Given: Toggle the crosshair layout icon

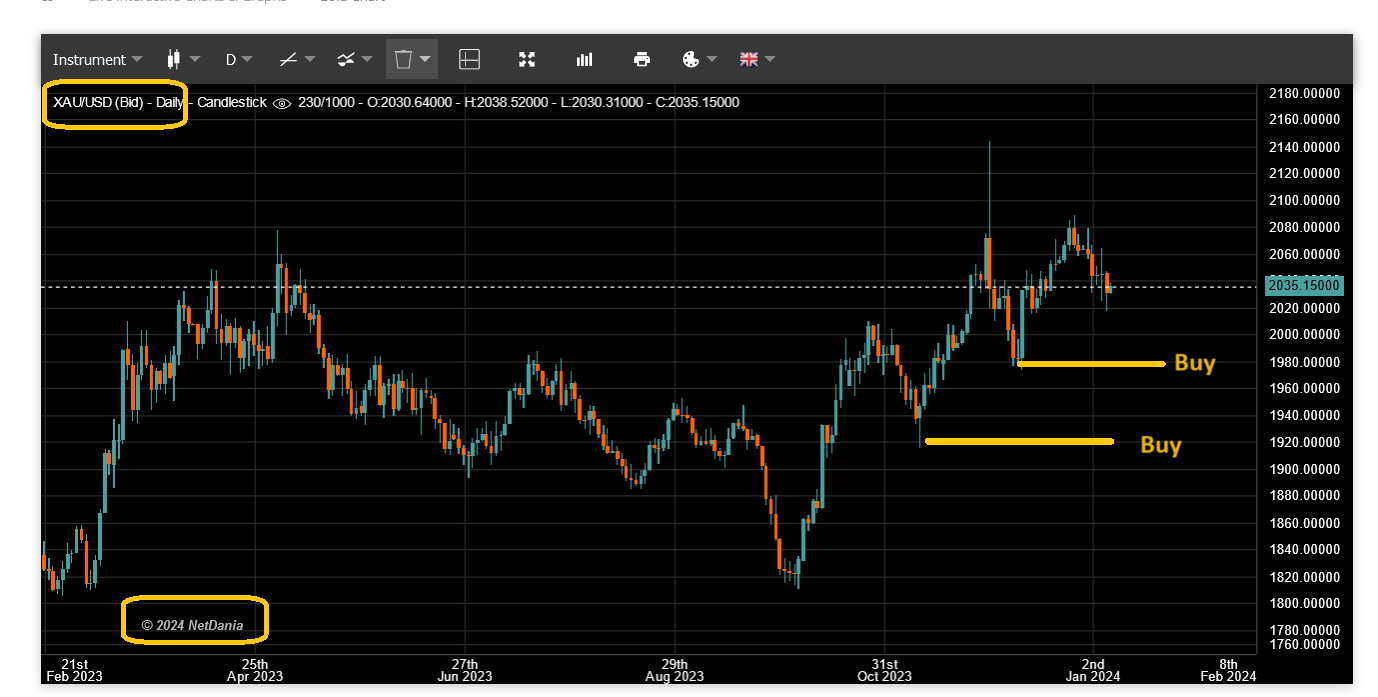Looking at the screenshot, I should pos(469,60).
